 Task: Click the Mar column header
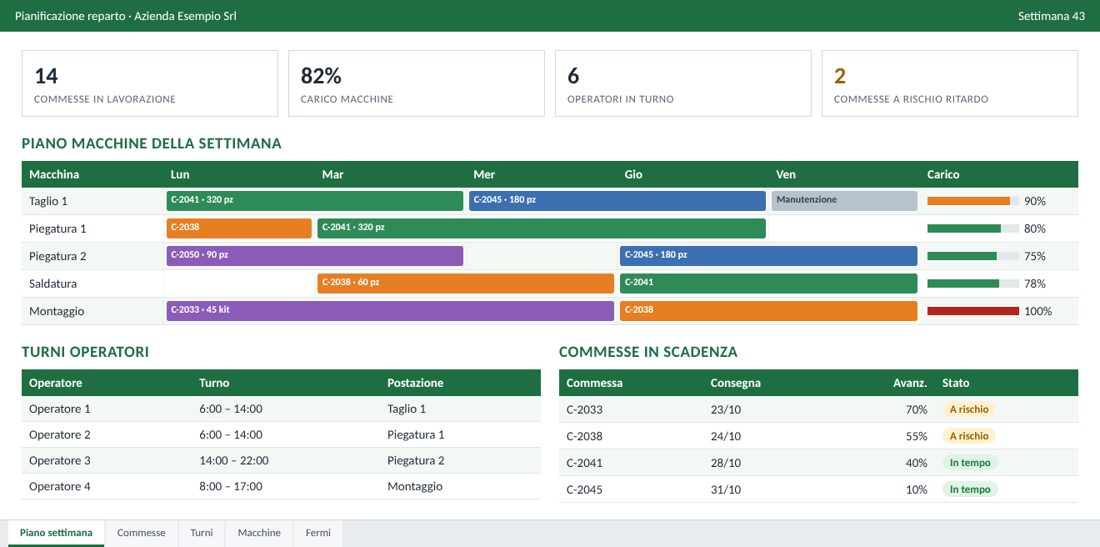point(333,175)
